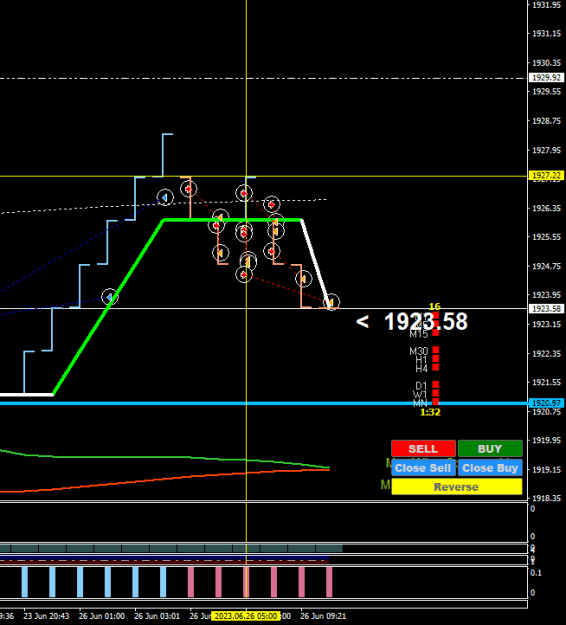Click the green BUY button
This screenshot has width=566, height=625.
click(490, 448)
